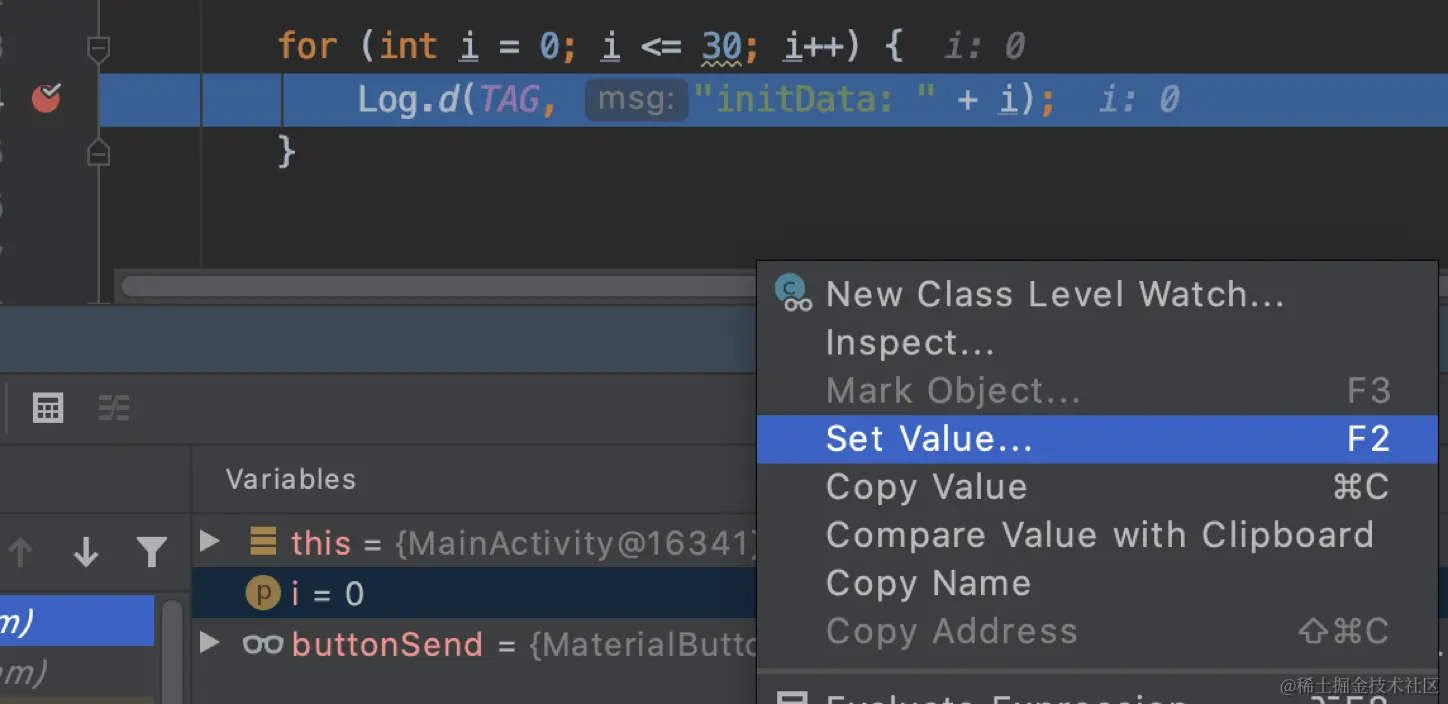Screen dimensions: 1448x704
Task: Click the glasses watch icon beside buttonSend
Action: coord(263,644)
